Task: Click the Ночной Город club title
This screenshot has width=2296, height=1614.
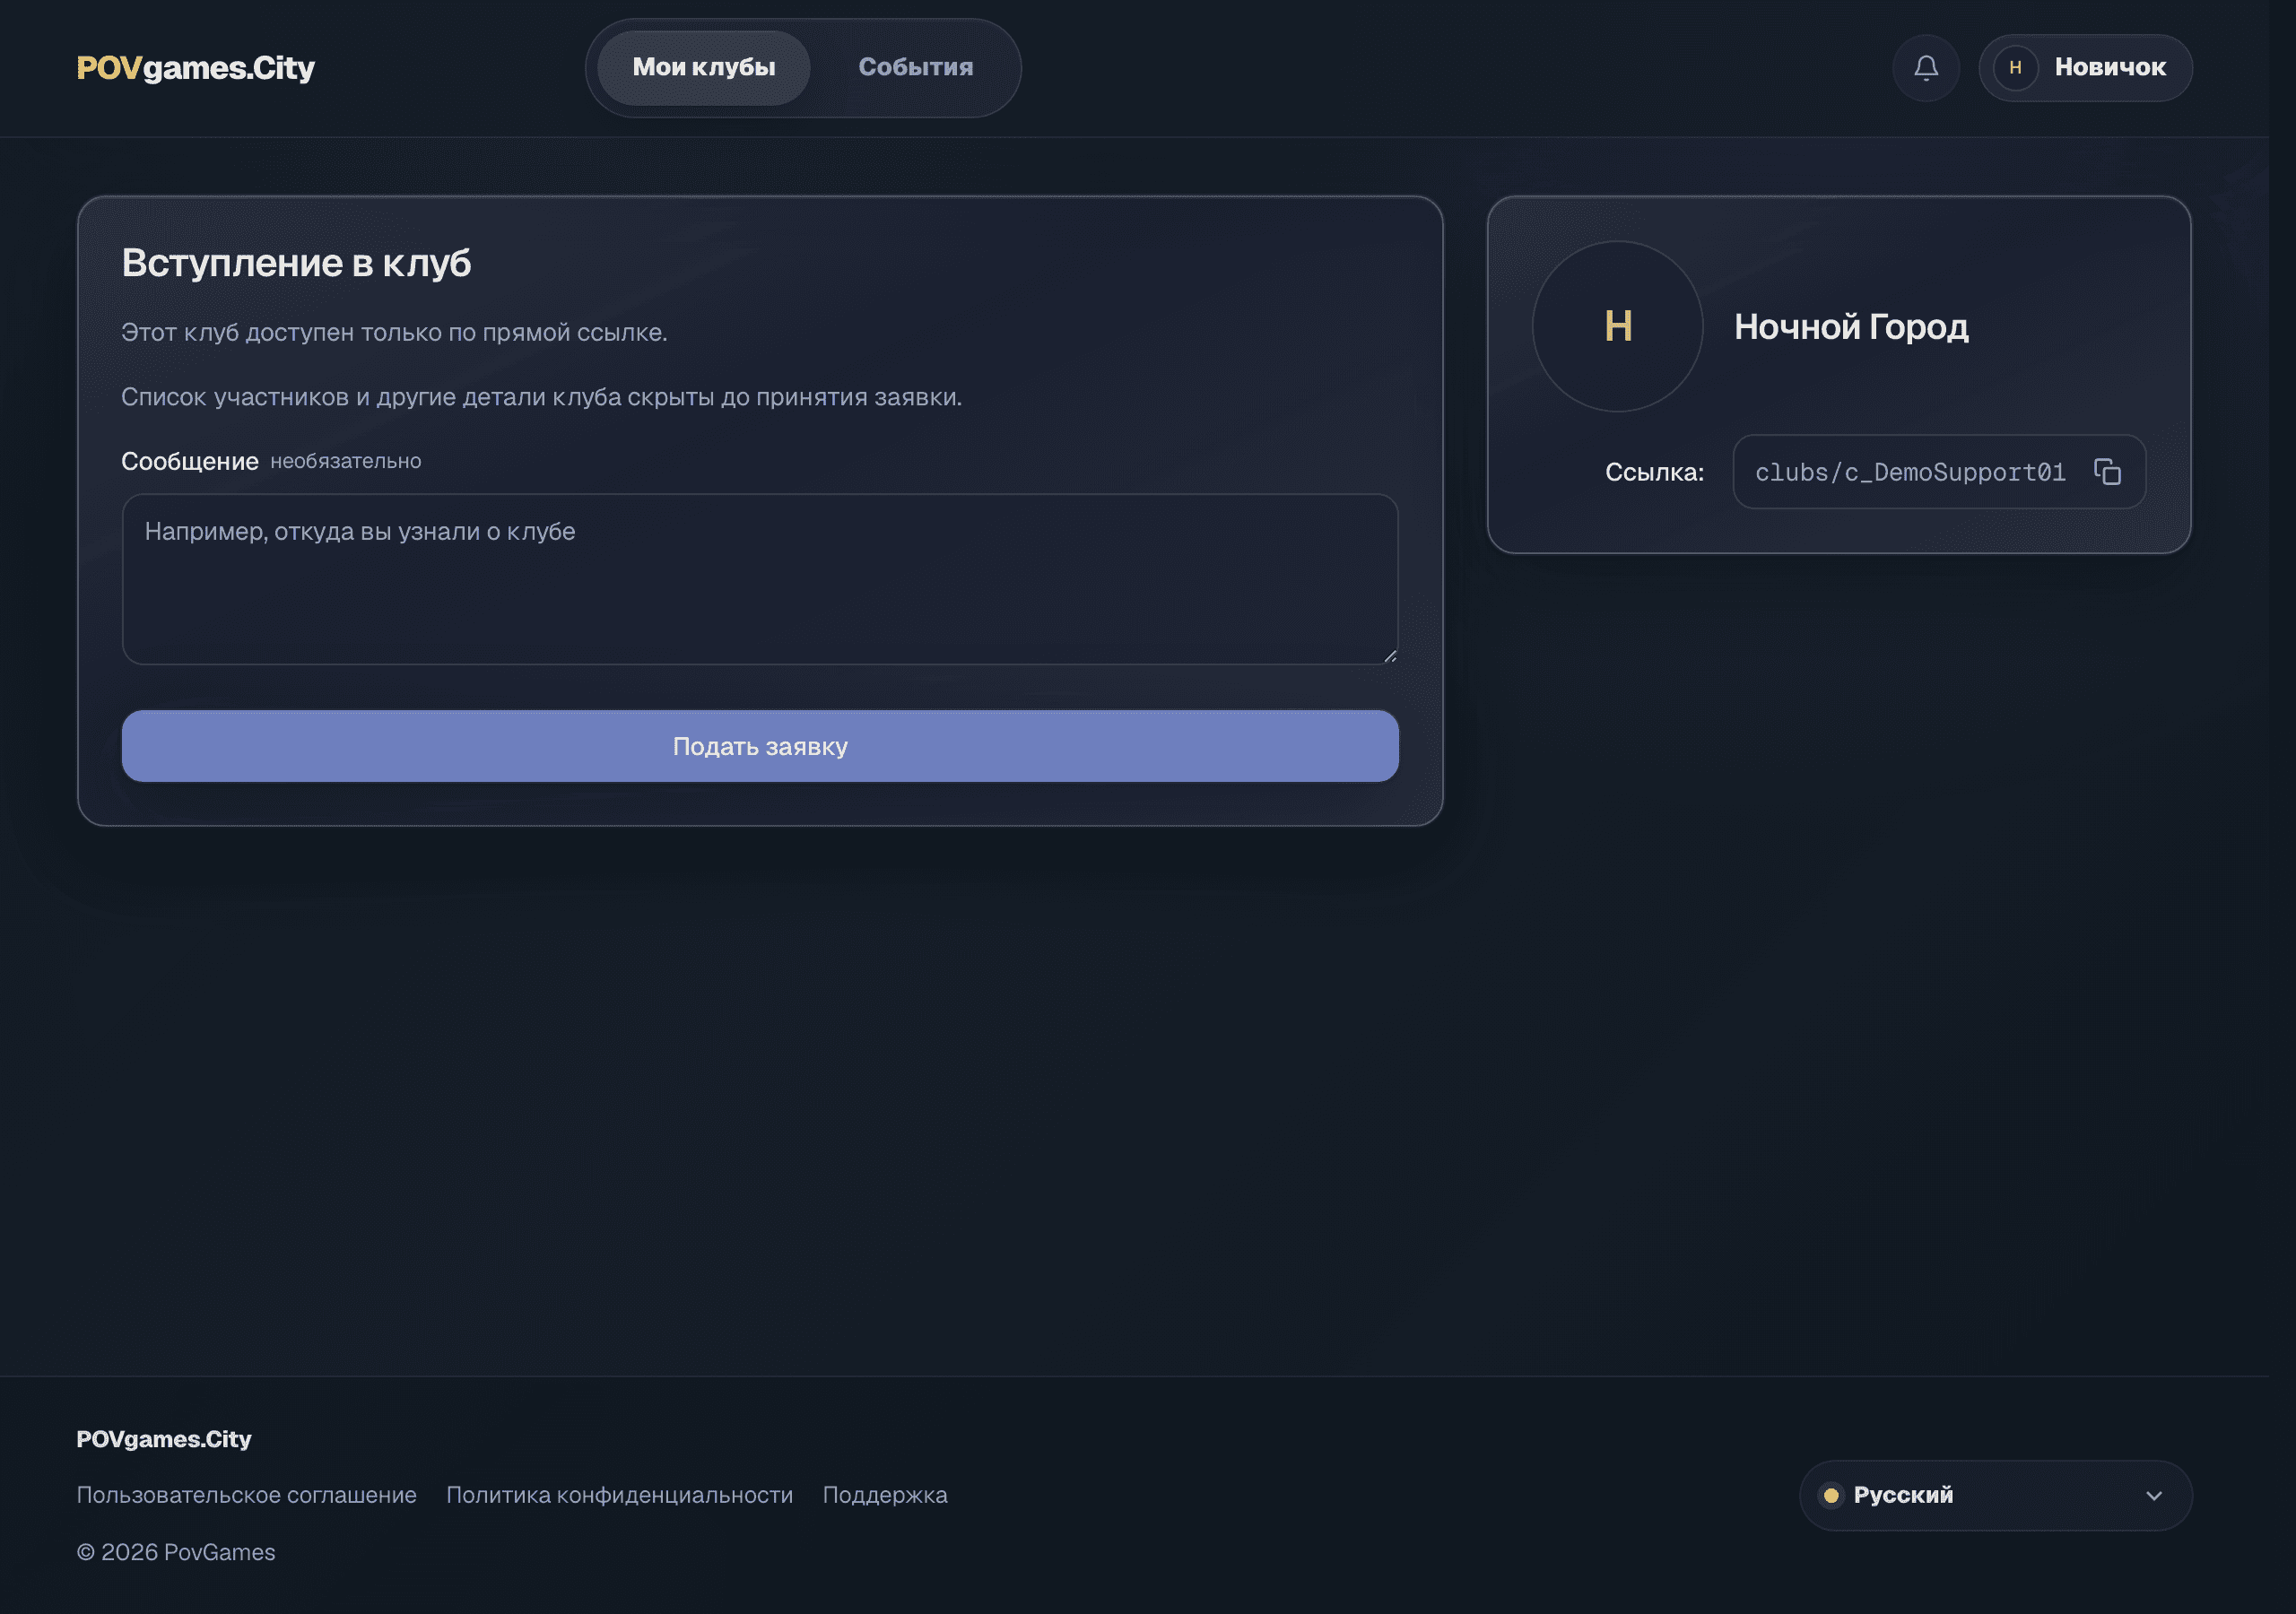Action: coord(1851,327)
